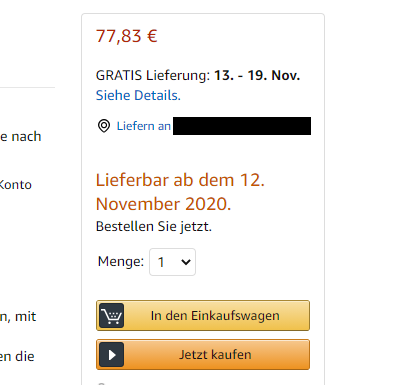
Task: Click the 77,83 € price
Action: click(127, 36)
